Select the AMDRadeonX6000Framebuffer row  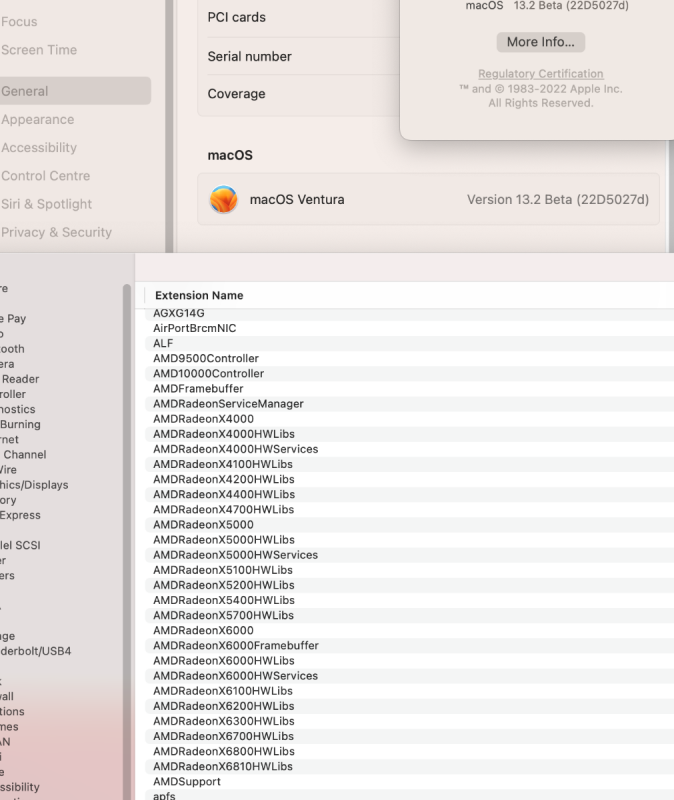tap(409, 645)
